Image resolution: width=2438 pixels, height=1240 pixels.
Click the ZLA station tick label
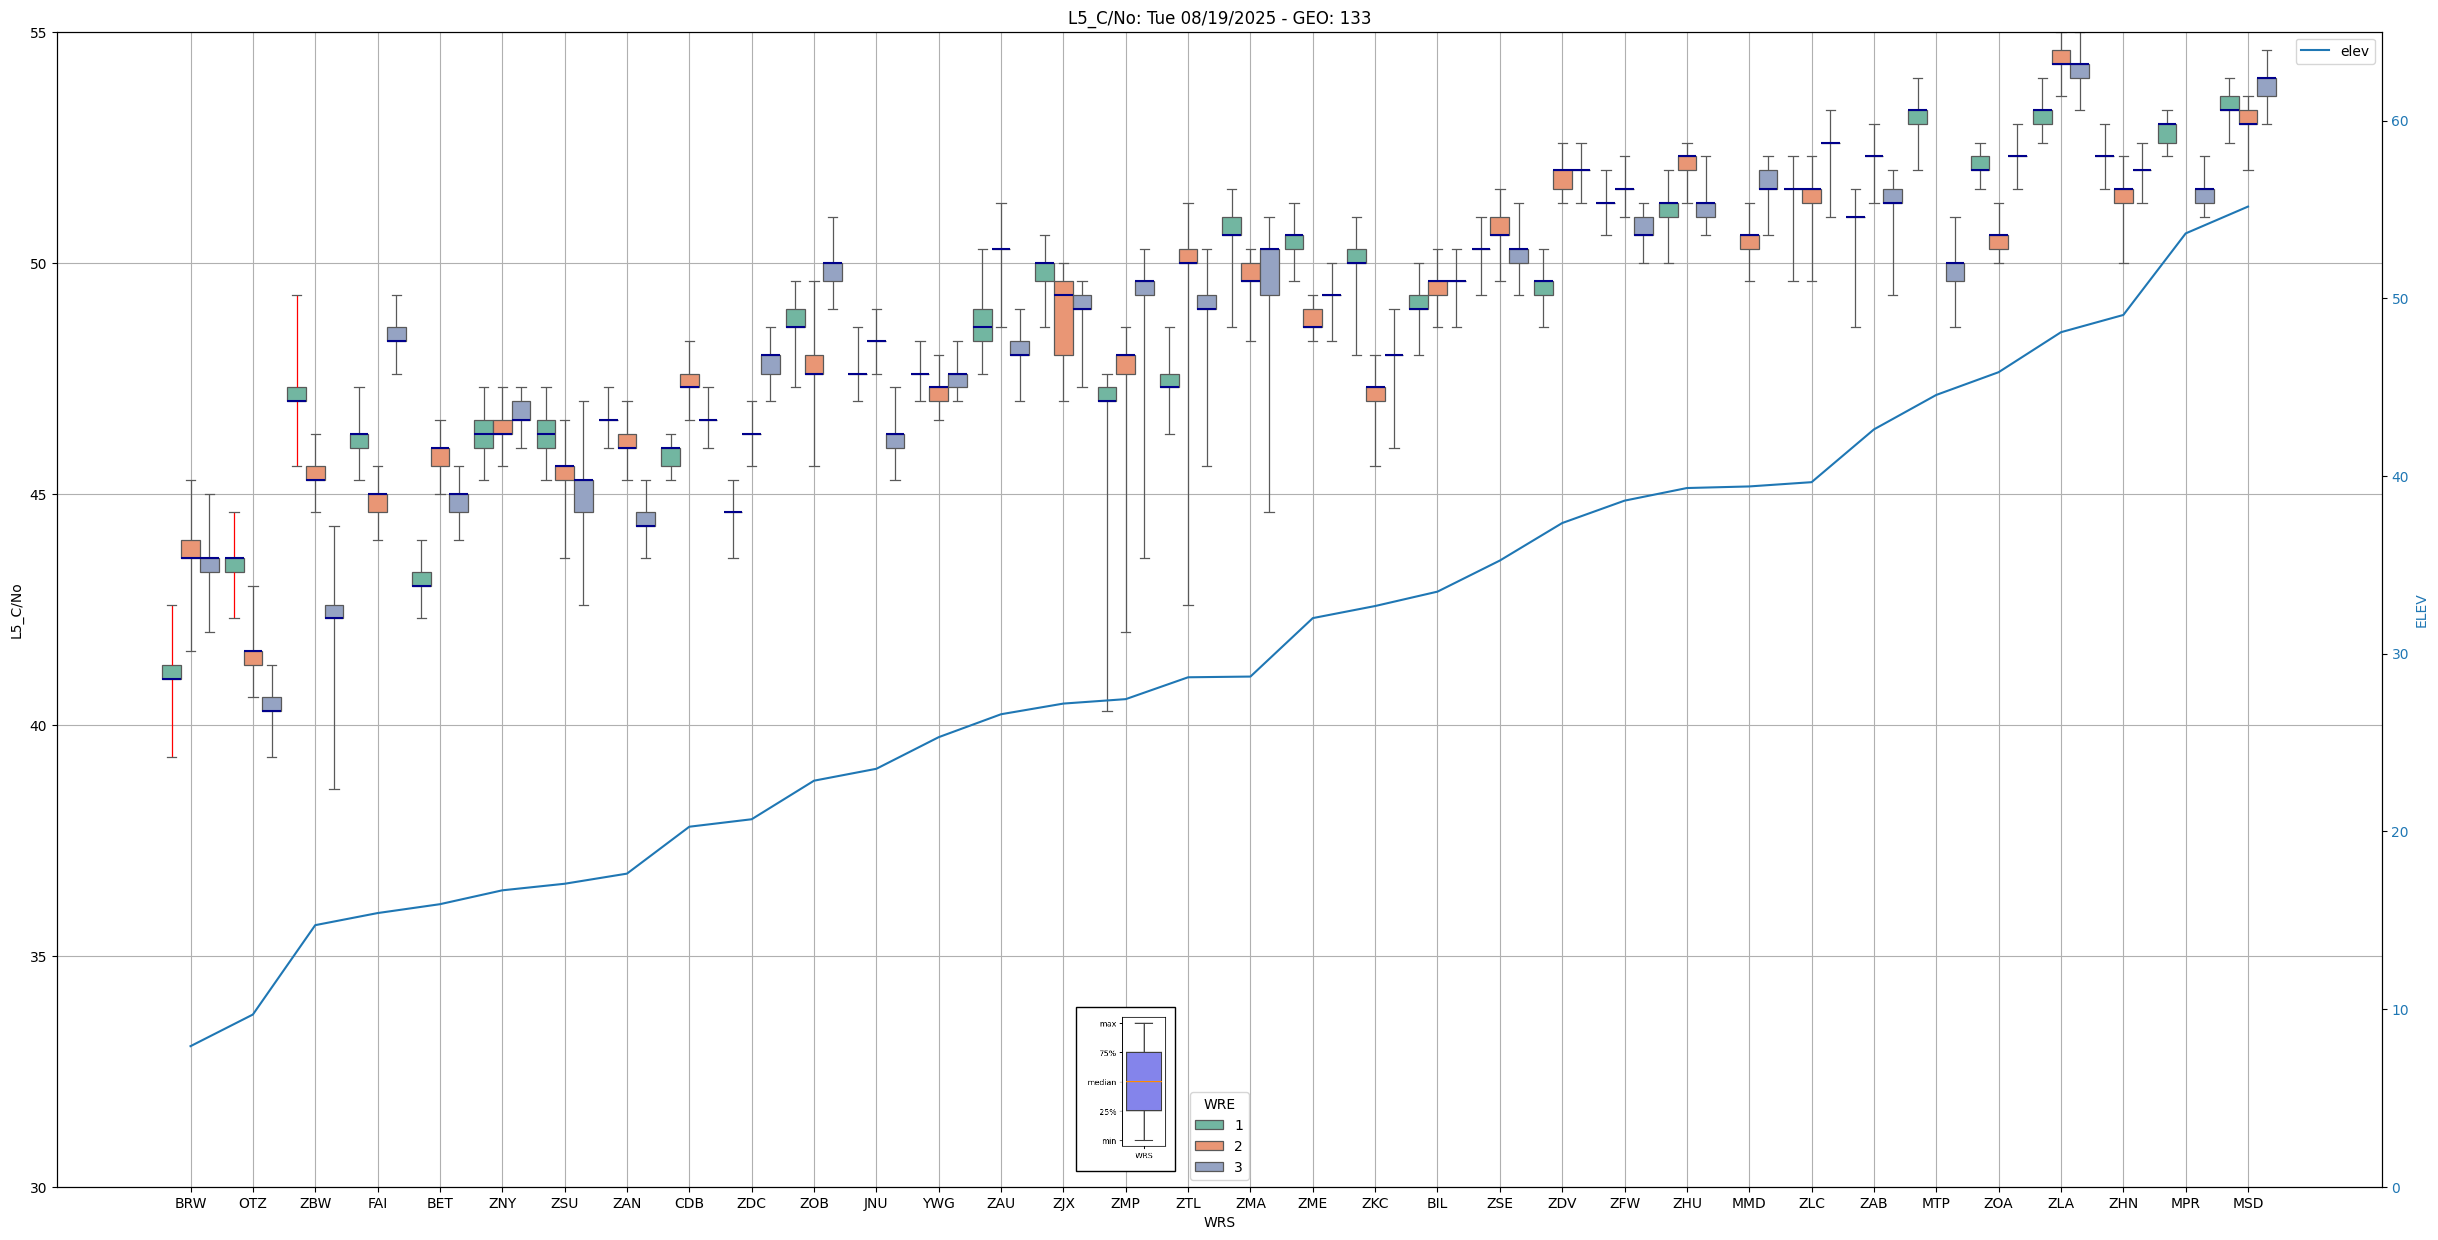coord(2060,1203)
